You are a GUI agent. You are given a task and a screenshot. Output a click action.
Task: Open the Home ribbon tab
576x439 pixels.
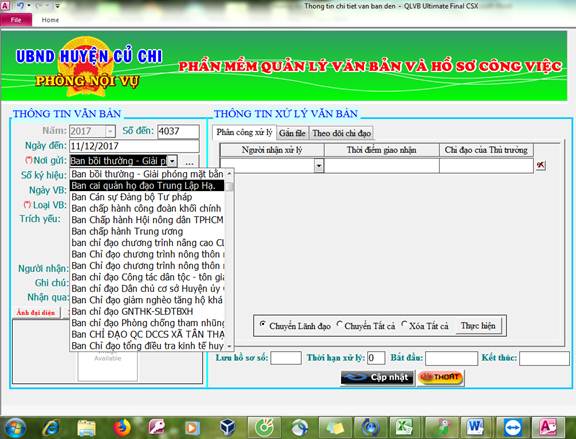(x=50, y=20)
